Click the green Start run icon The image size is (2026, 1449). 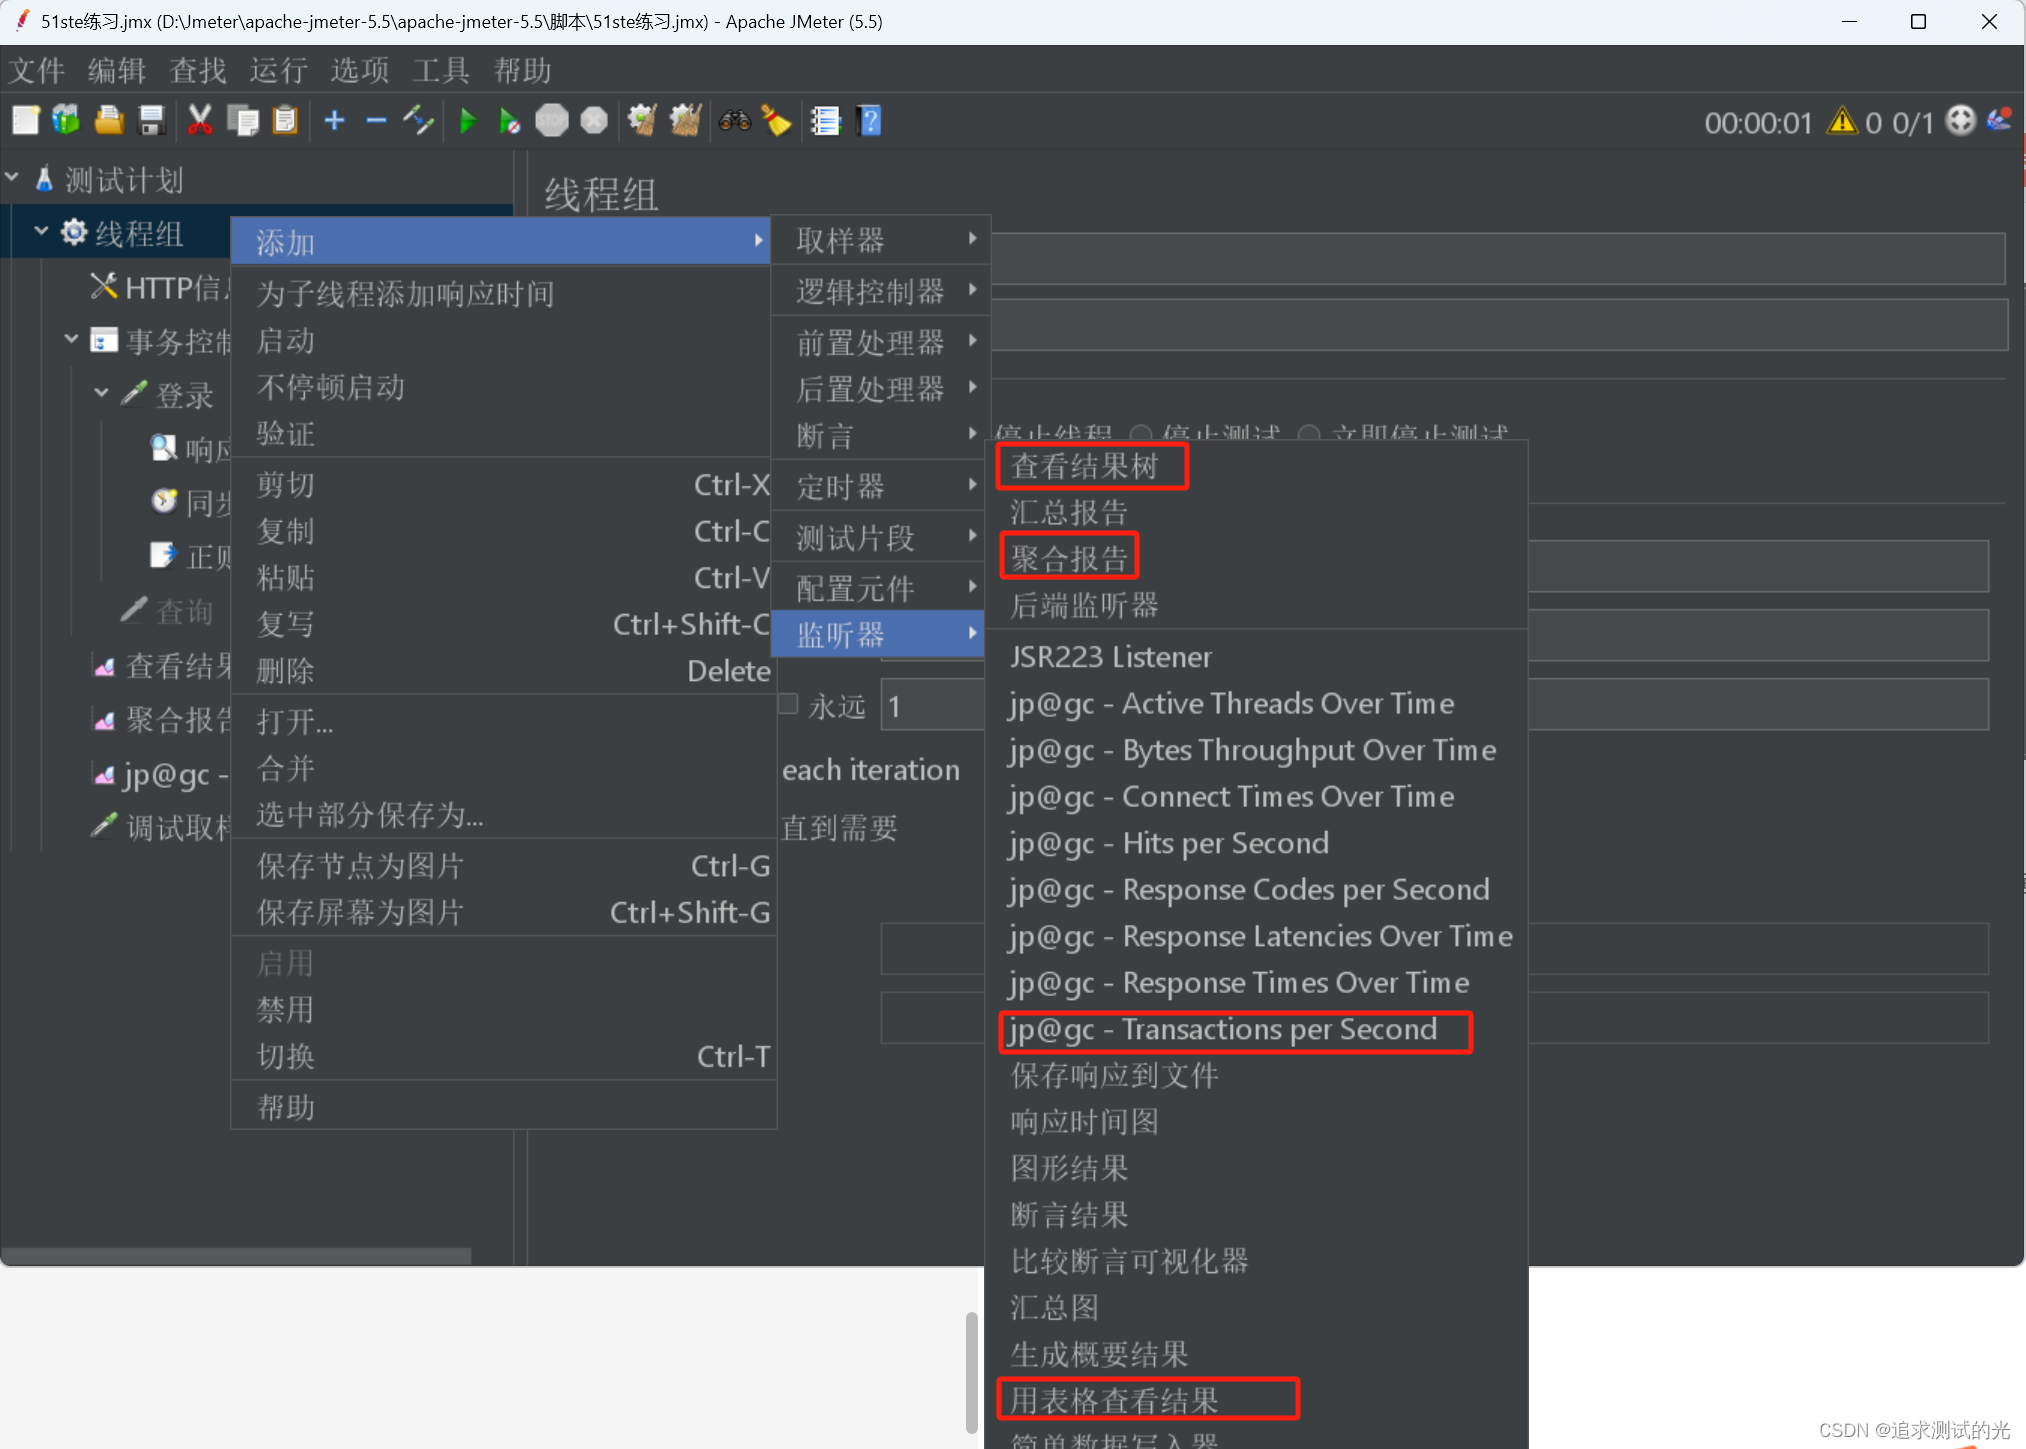(x=467, y=121)
